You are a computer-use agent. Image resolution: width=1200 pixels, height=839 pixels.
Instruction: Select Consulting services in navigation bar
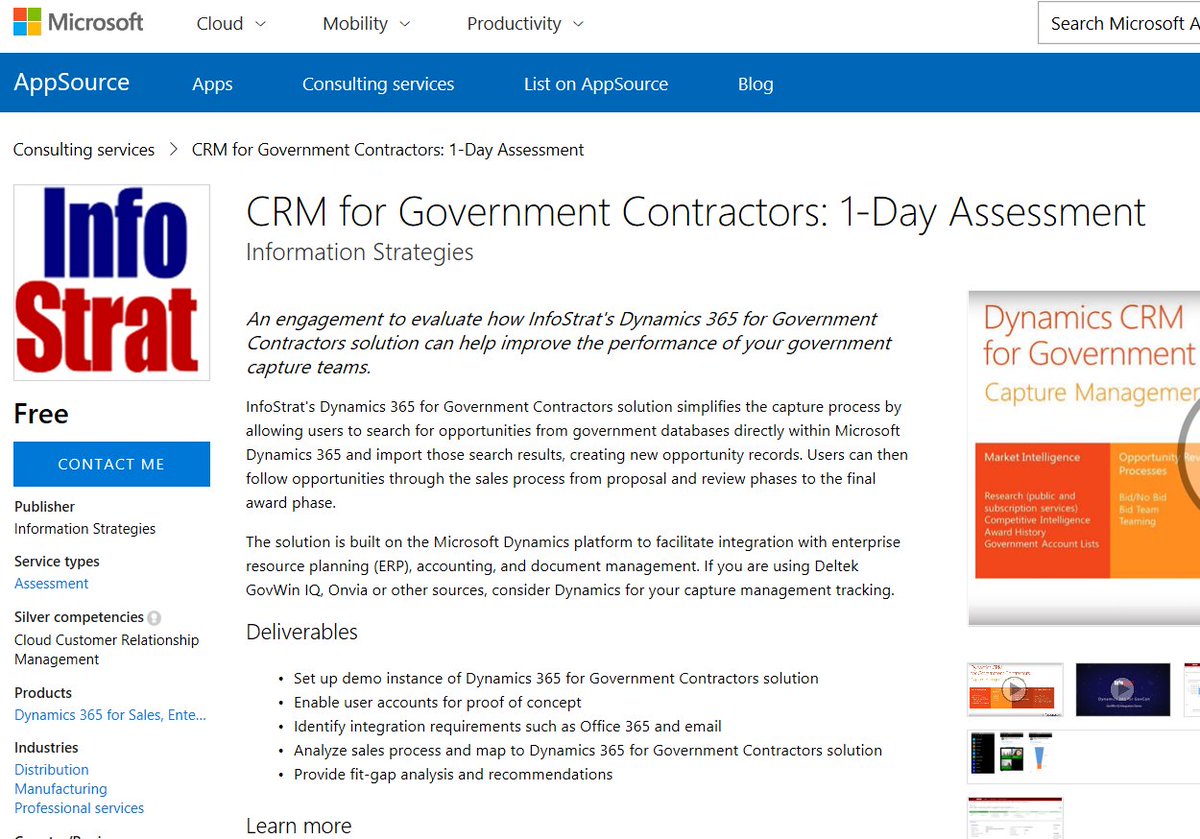pos(378,84)
